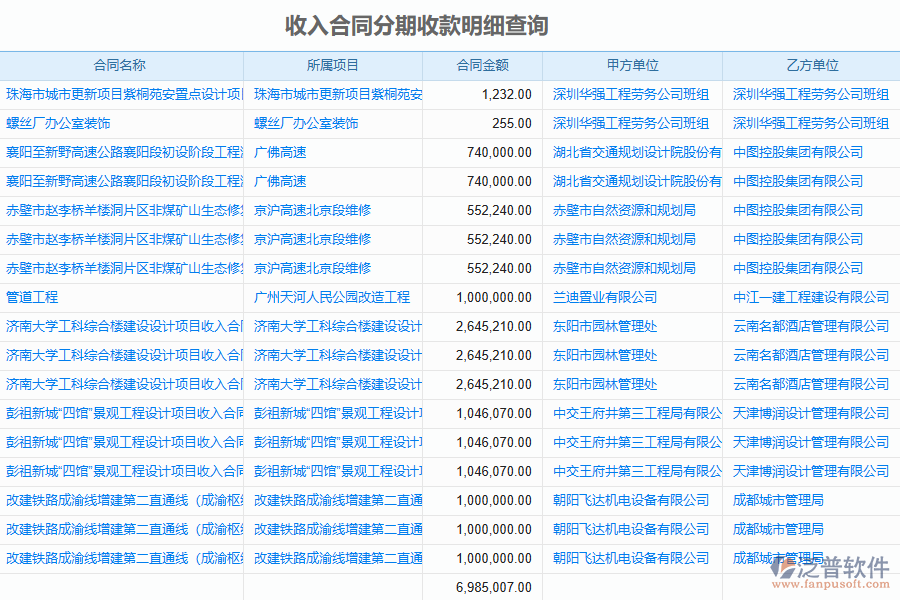Viewport: 900px width, 600px height.
Task: Open 螺丝厂办公室装饰 in the 所属项目 column
Action: coord(306,123)
